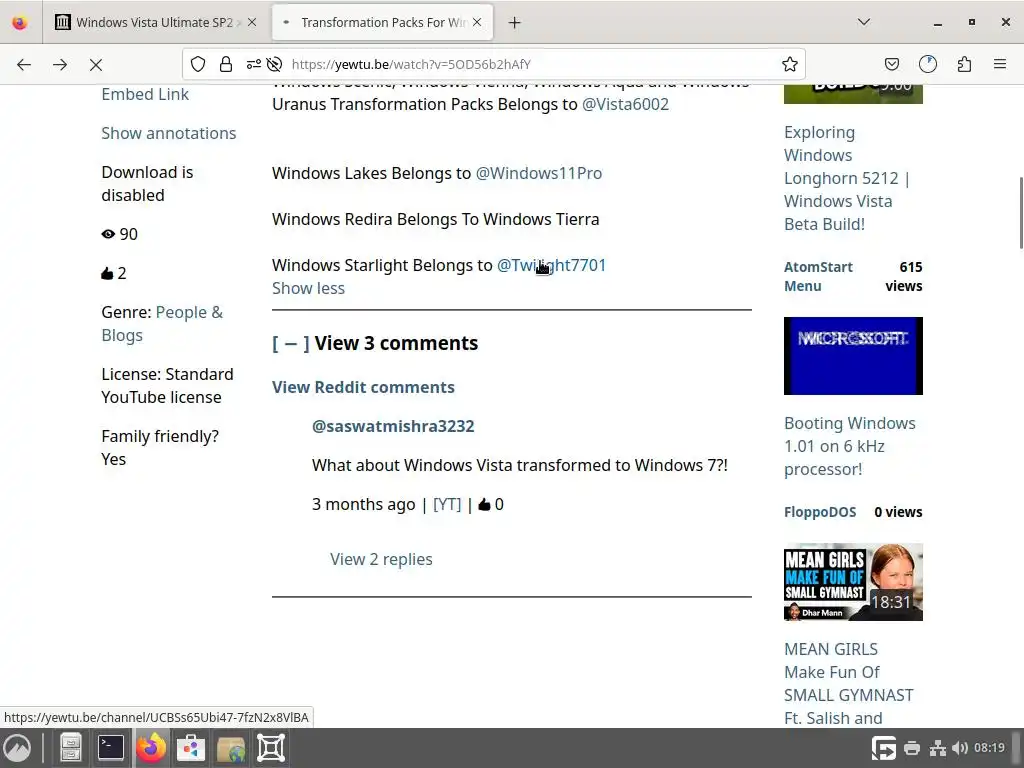1024x768 pixels.
Task: Open the volume speaker icon in the tray
Action: pos(960,748)
